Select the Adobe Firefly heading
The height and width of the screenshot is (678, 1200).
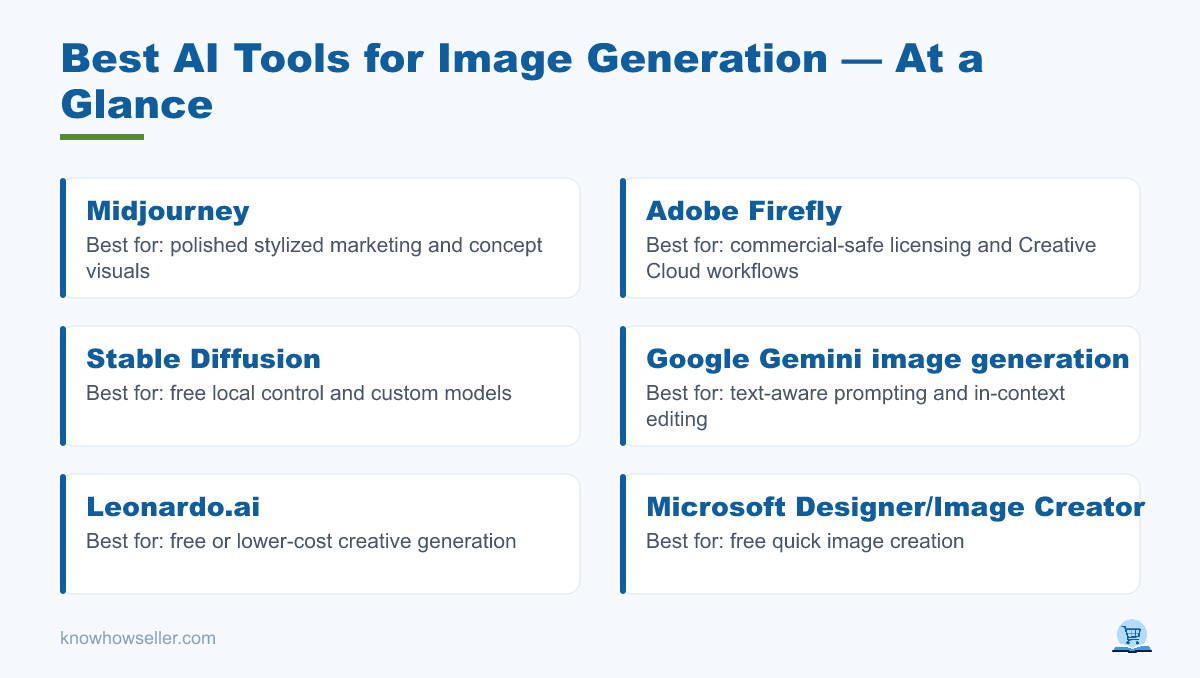click(744, 211)
